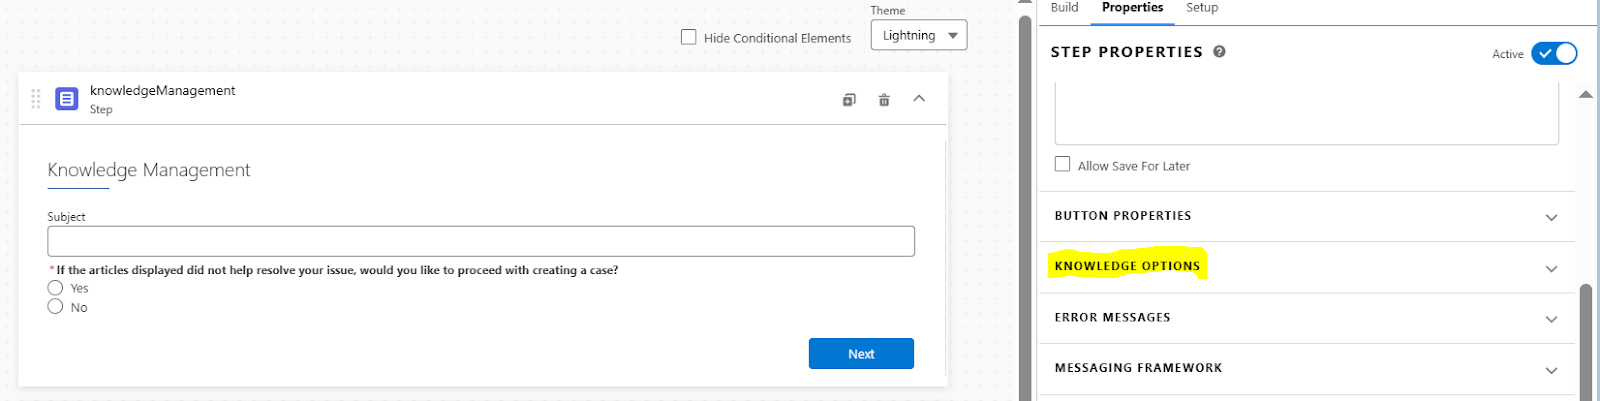Expand the Error Messages section
This screenshot has height=401, width=1600.
pyautogui.click(x=1551, y=319)
